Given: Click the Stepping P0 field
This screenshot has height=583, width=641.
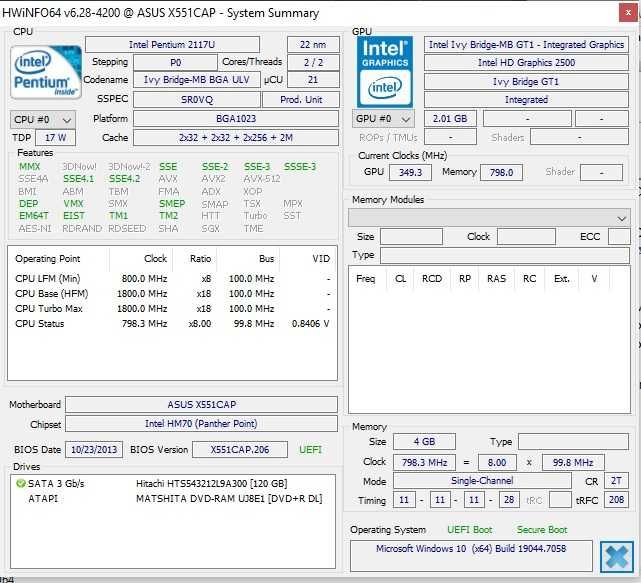Looking at the screenshot, I should [175, 63].
